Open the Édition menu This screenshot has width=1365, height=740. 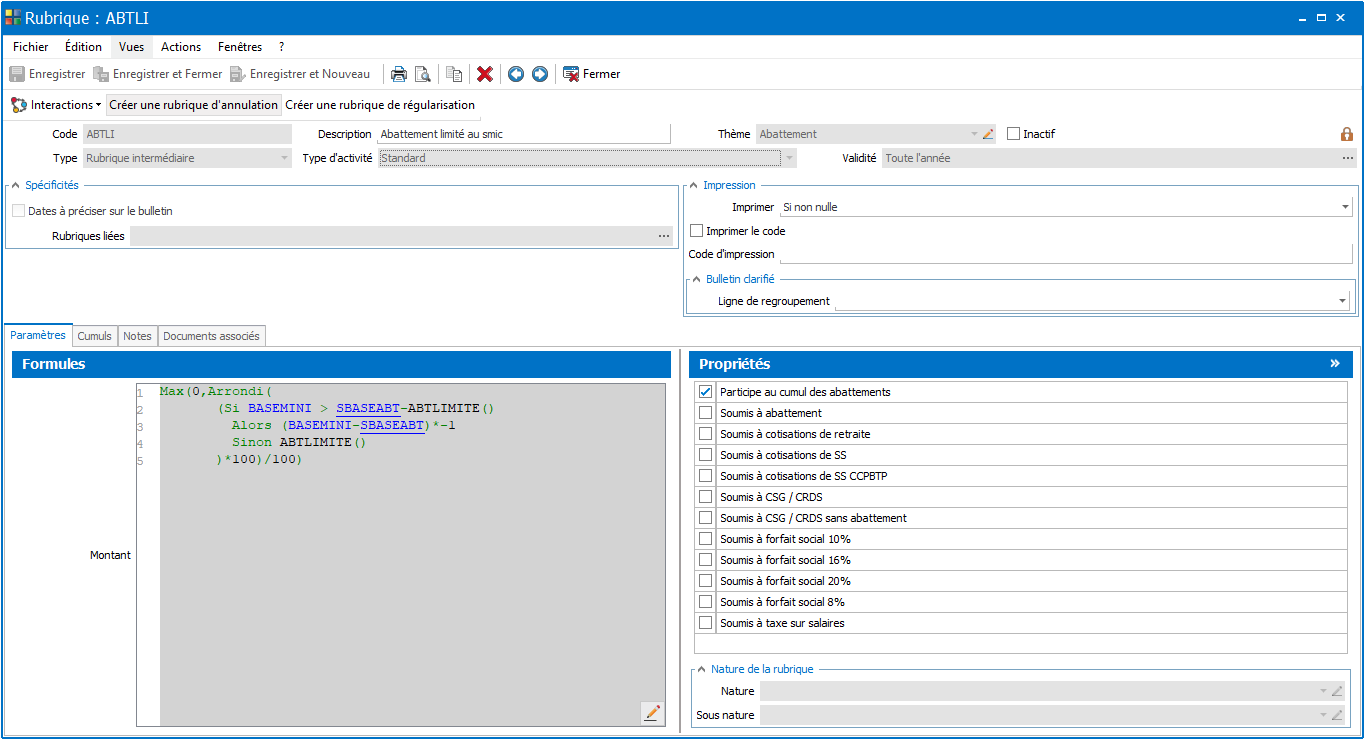click(83, 47)
